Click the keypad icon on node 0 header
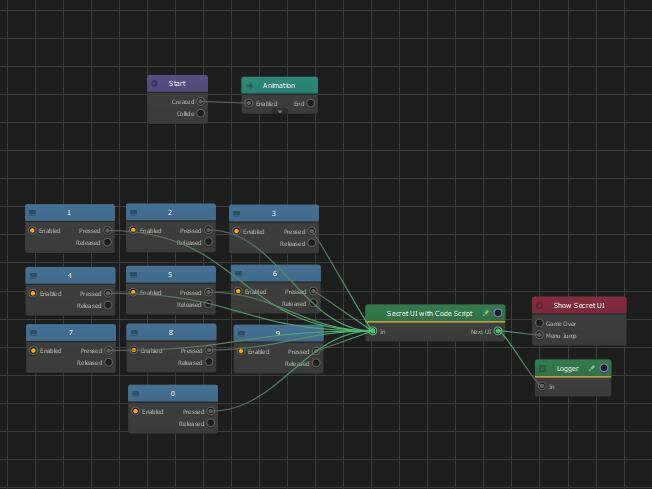Screen dimensions: 652x489 pos(136,393)
